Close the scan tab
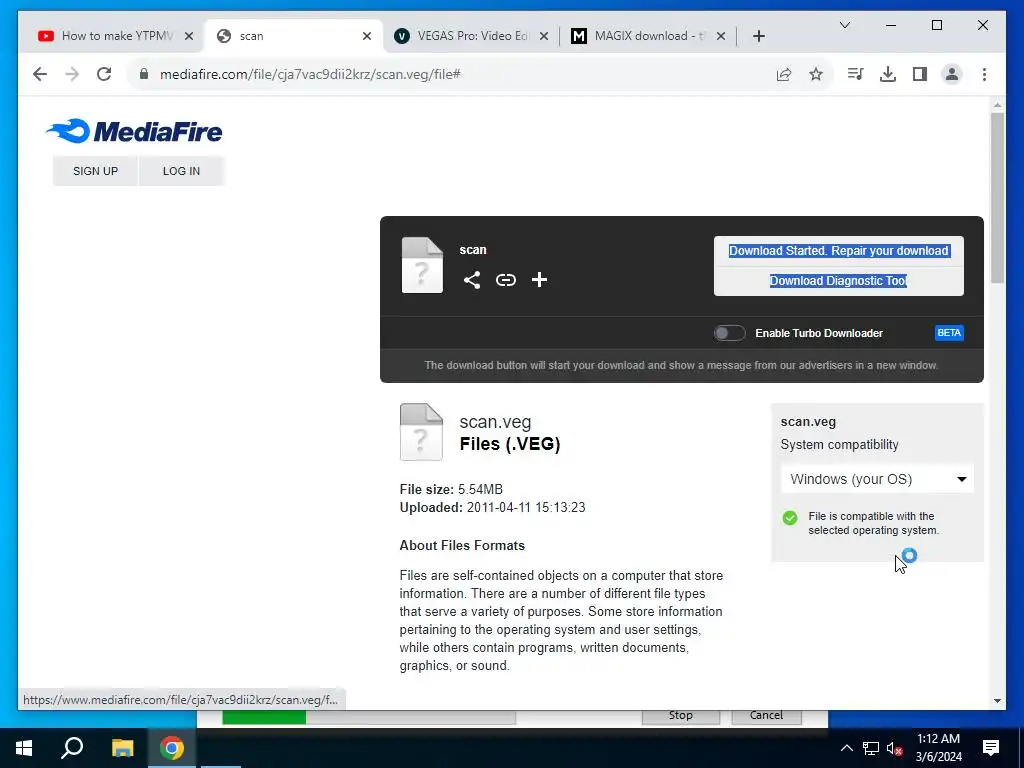1024x768 pixels. (367, 36)
